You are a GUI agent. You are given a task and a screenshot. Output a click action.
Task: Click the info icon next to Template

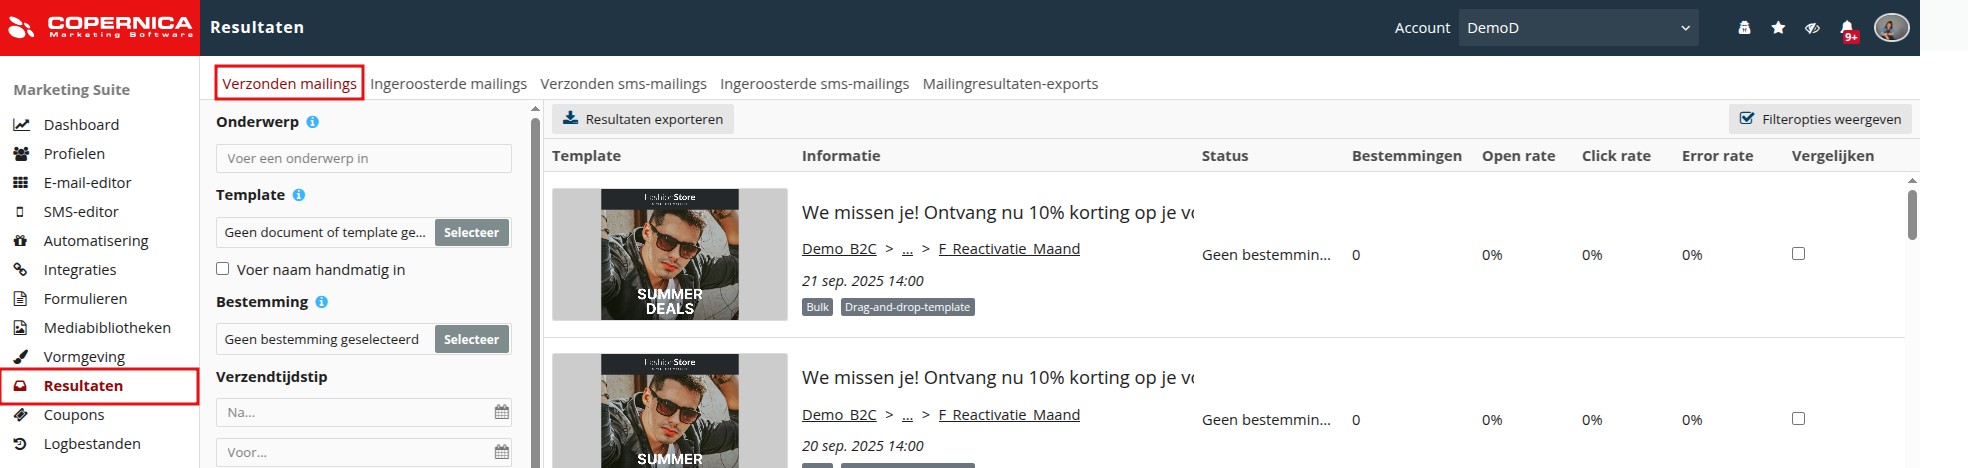tap(298, 195)
